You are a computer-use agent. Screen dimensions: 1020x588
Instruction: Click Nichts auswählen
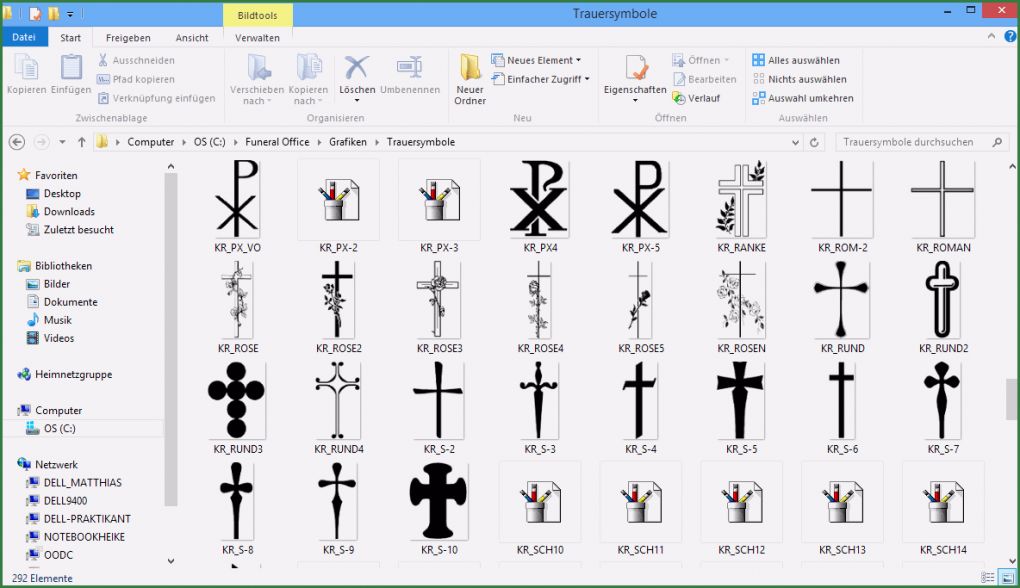(x=804, y=79)
